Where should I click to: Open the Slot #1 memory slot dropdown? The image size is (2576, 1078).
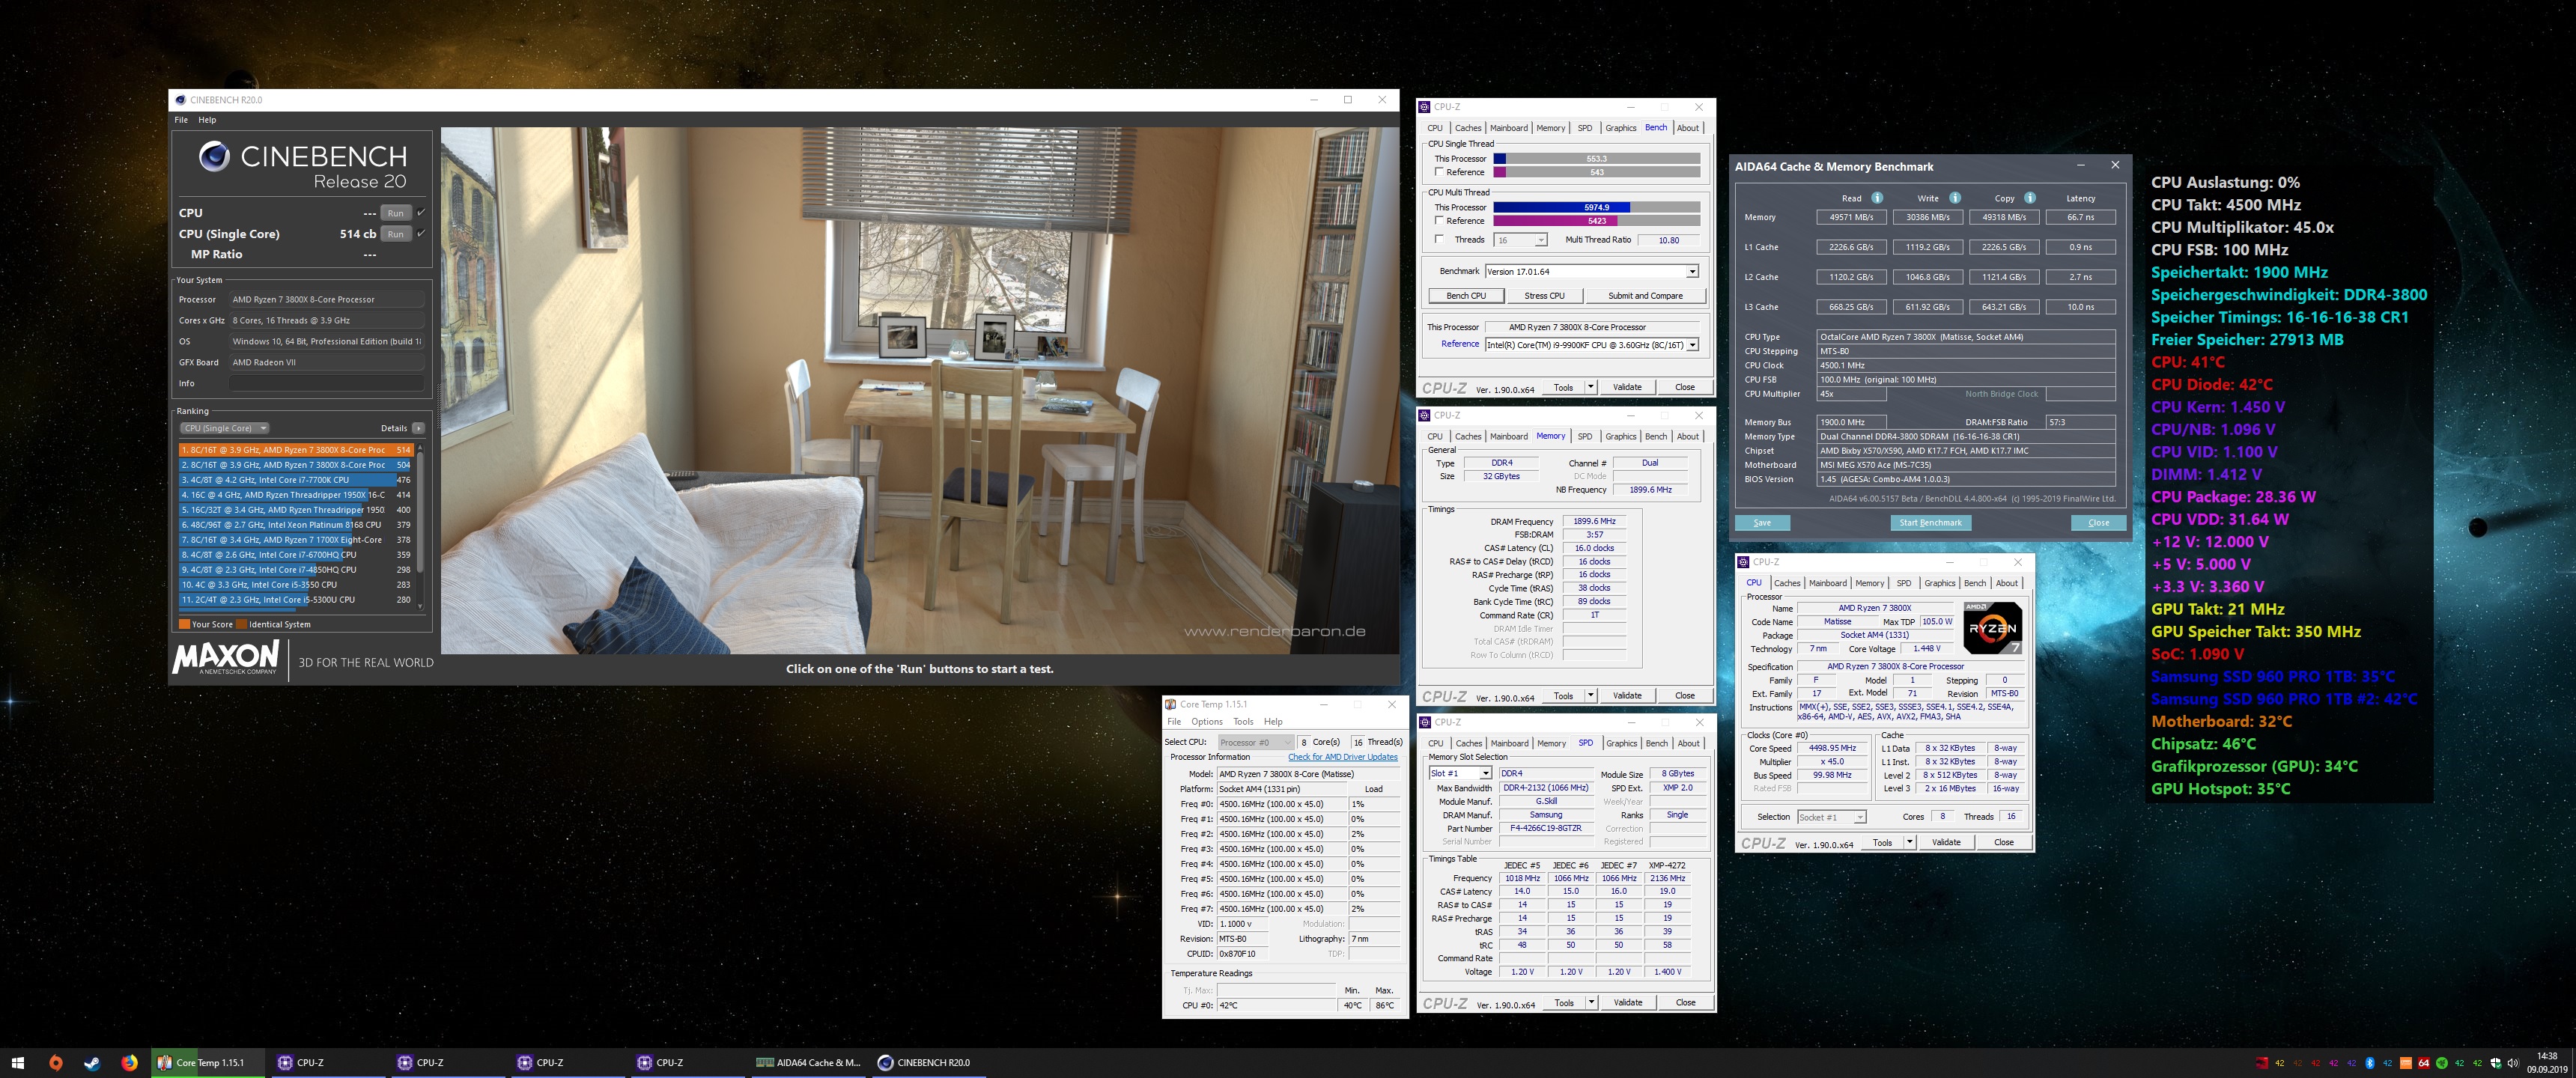point(1485,773)
